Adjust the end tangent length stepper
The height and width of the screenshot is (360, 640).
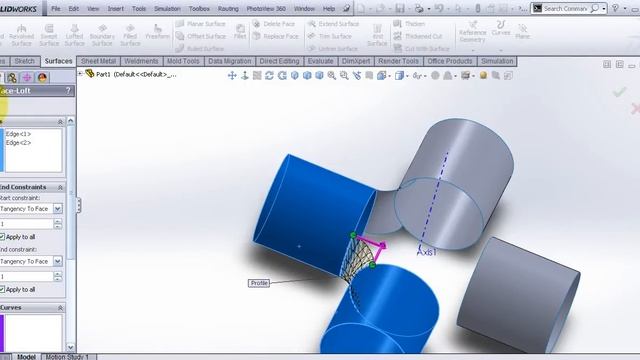coord(58,276)
